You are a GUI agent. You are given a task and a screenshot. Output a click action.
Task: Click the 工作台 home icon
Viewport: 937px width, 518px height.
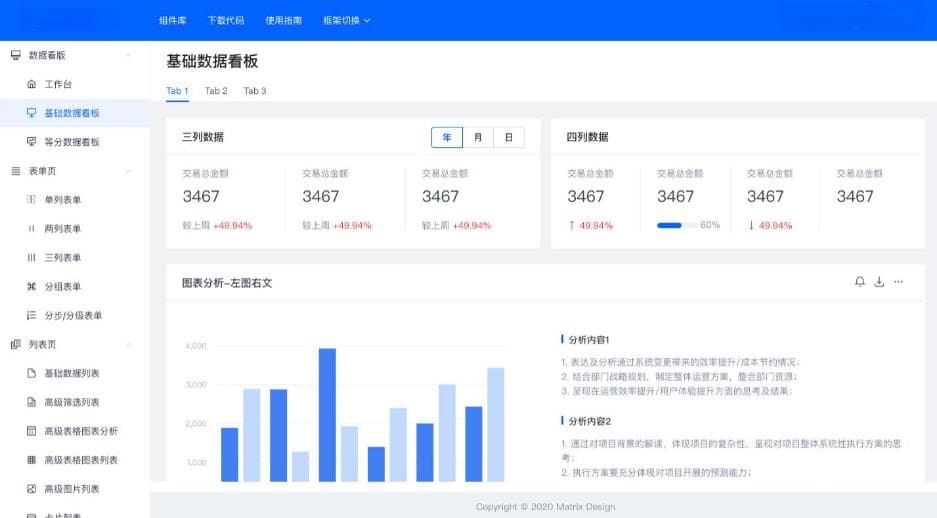click(x=32, y=84)
